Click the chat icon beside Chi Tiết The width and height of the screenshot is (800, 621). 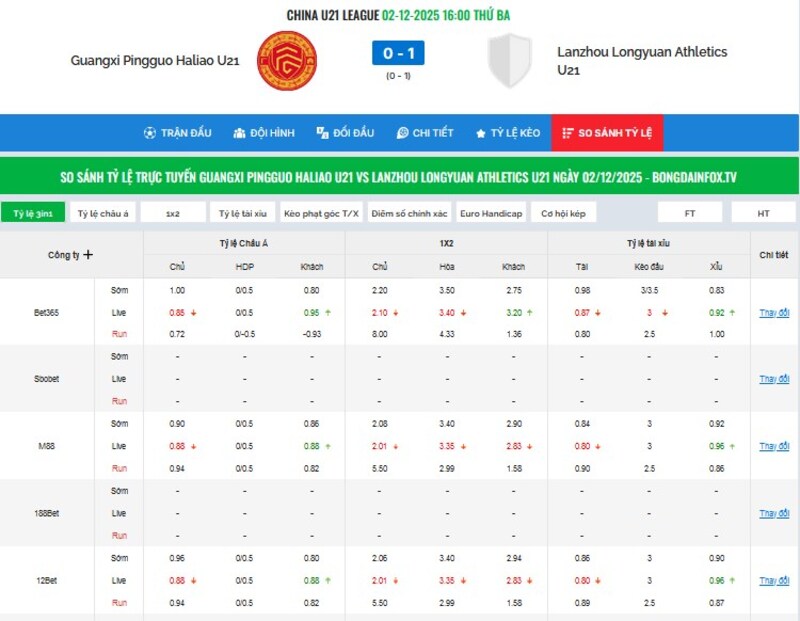pyautogui.click(x=402, y=133)
